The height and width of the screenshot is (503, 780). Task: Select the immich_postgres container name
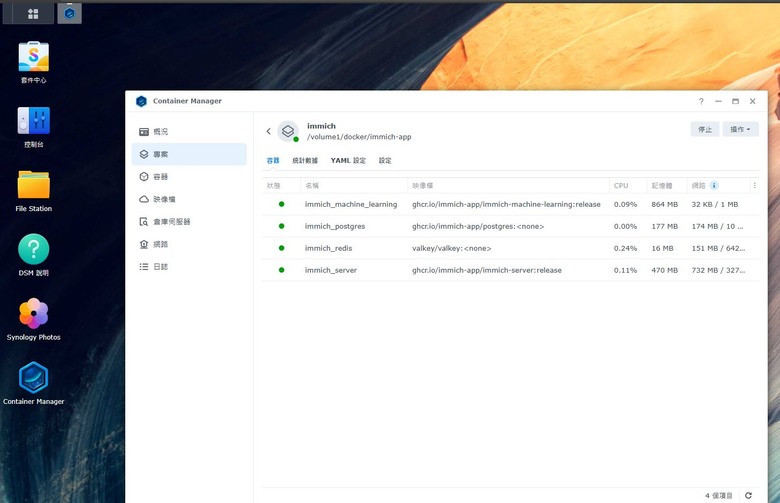pyautogui.click(x=335, y=226)
